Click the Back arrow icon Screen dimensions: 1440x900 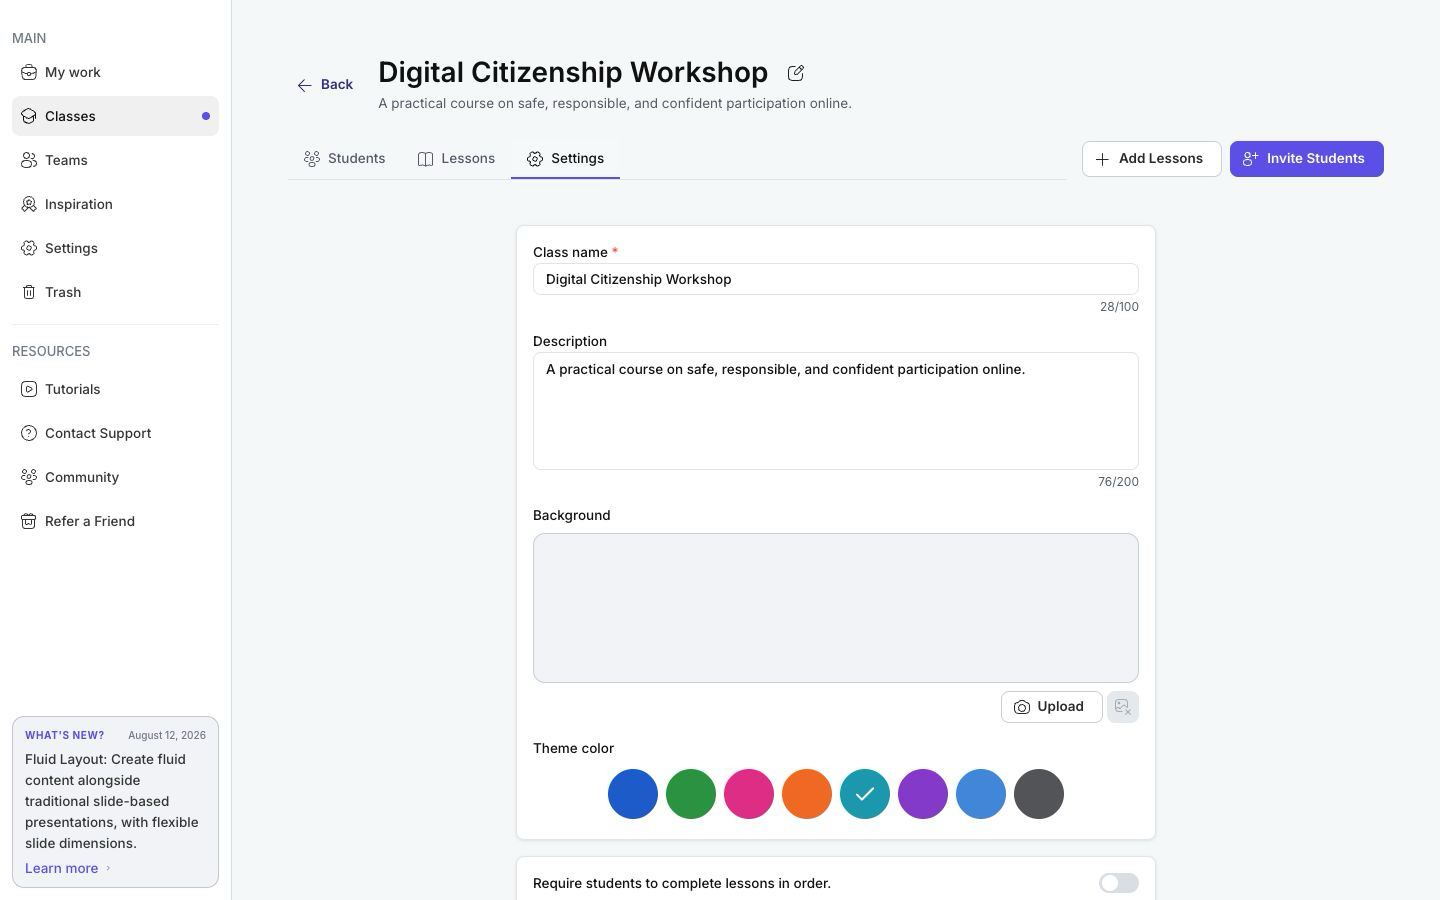[x=305, y=85]
